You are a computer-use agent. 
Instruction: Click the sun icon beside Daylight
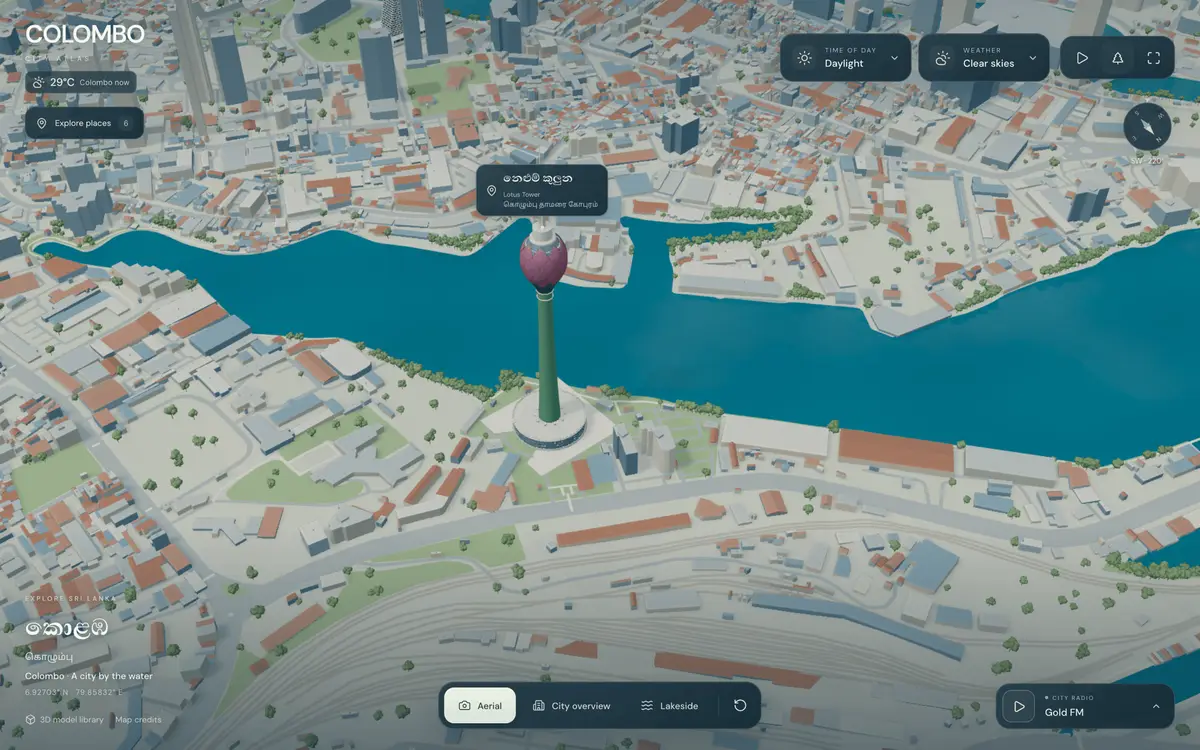(x=804, y=58)
